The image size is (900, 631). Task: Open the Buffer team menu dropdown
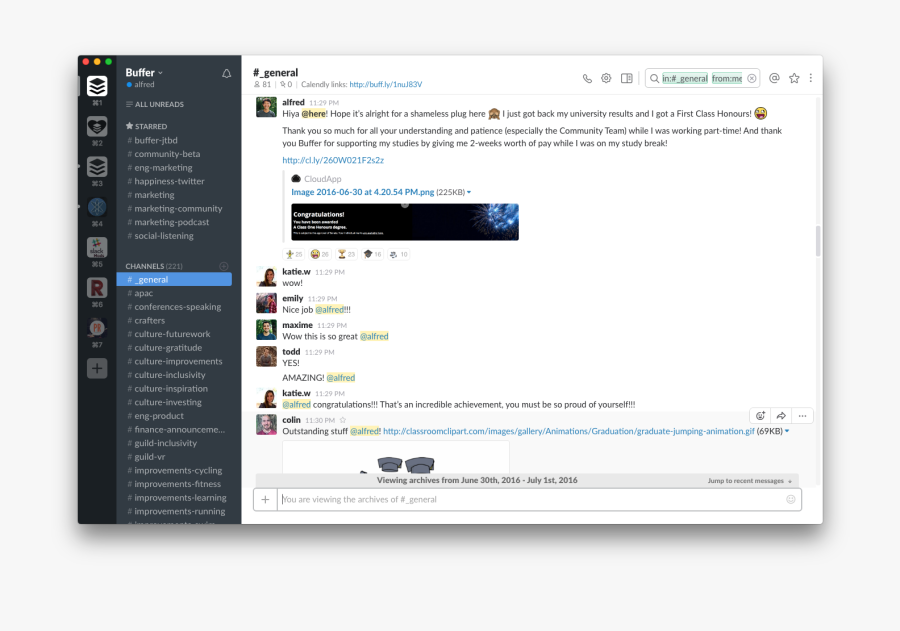(144, 72)
